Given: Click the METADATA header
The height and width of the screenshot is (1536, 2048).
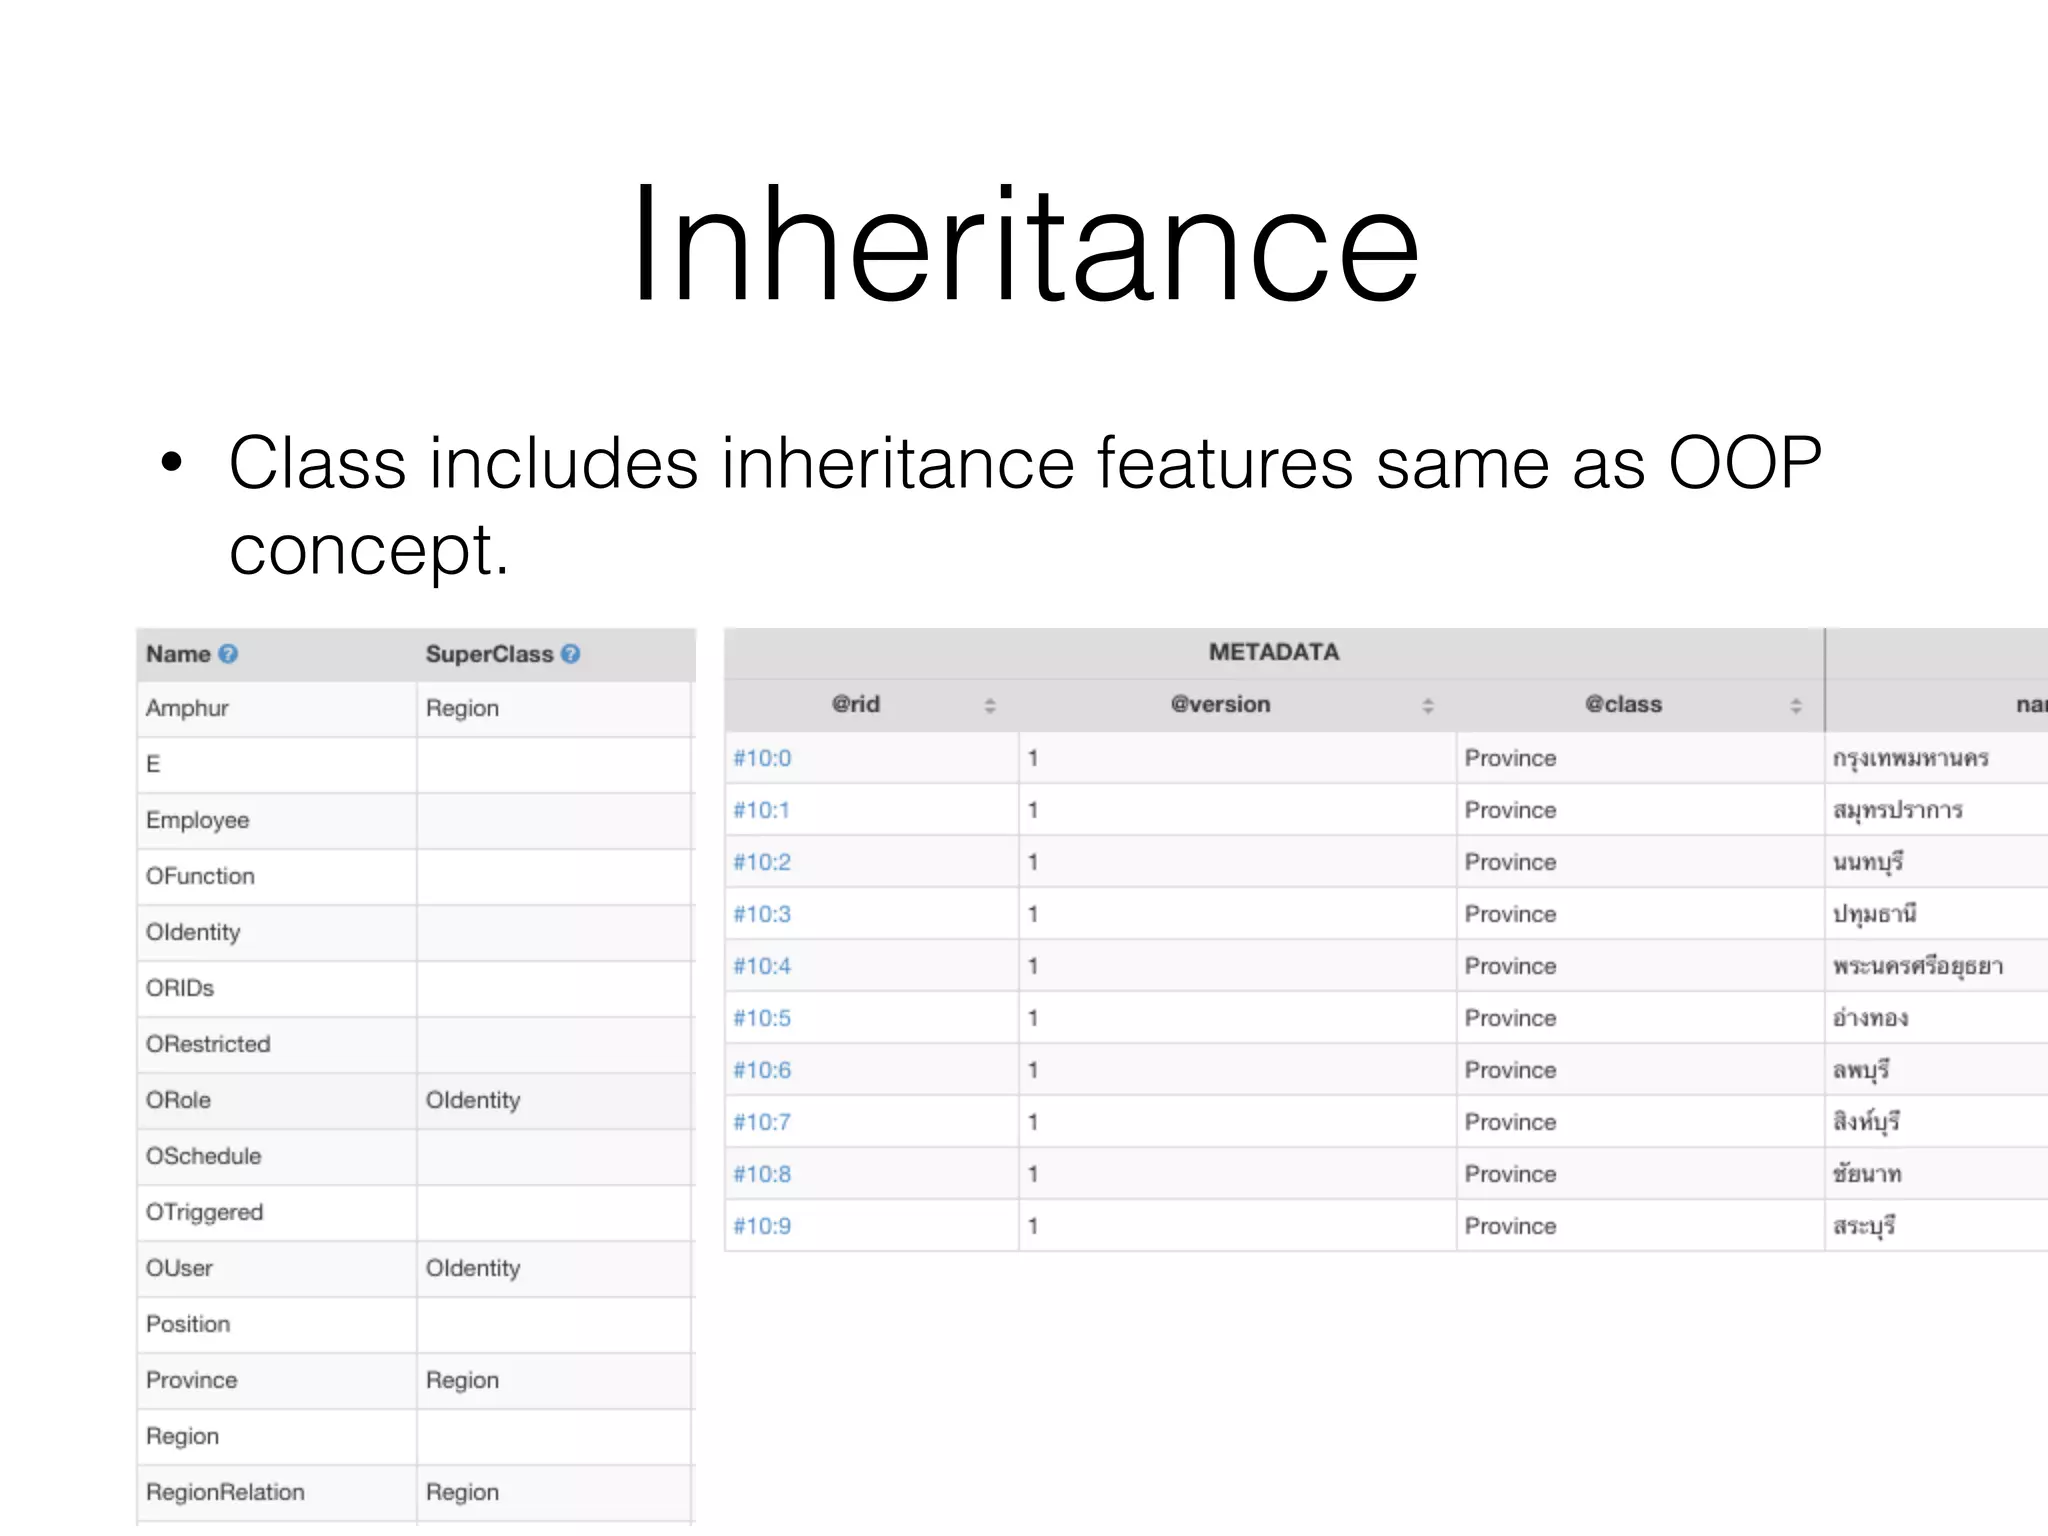Looking at the screenshot, I should coord(1273,652).
